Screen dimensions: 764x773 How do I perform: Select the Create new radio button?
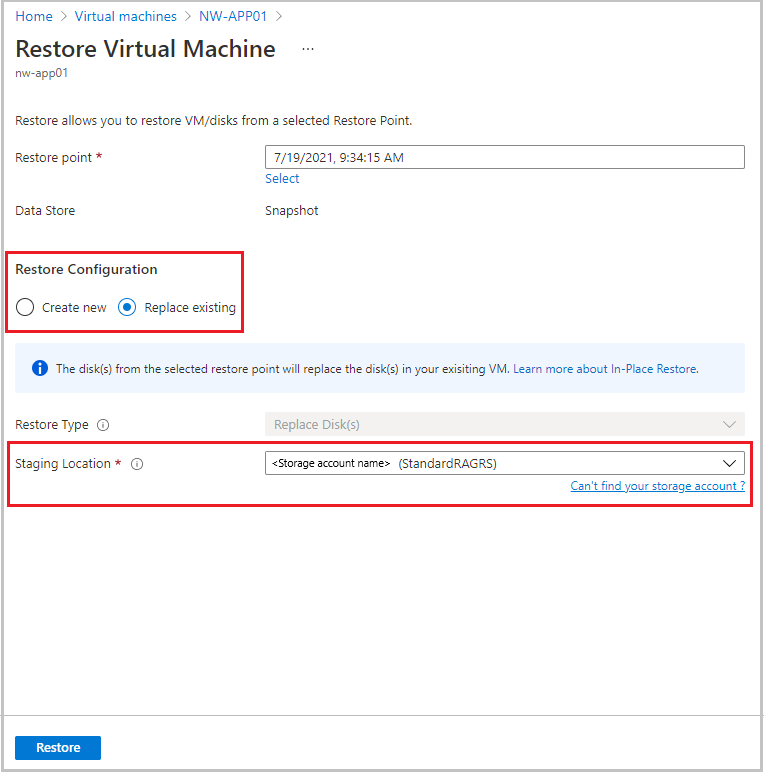coord(25,307)
